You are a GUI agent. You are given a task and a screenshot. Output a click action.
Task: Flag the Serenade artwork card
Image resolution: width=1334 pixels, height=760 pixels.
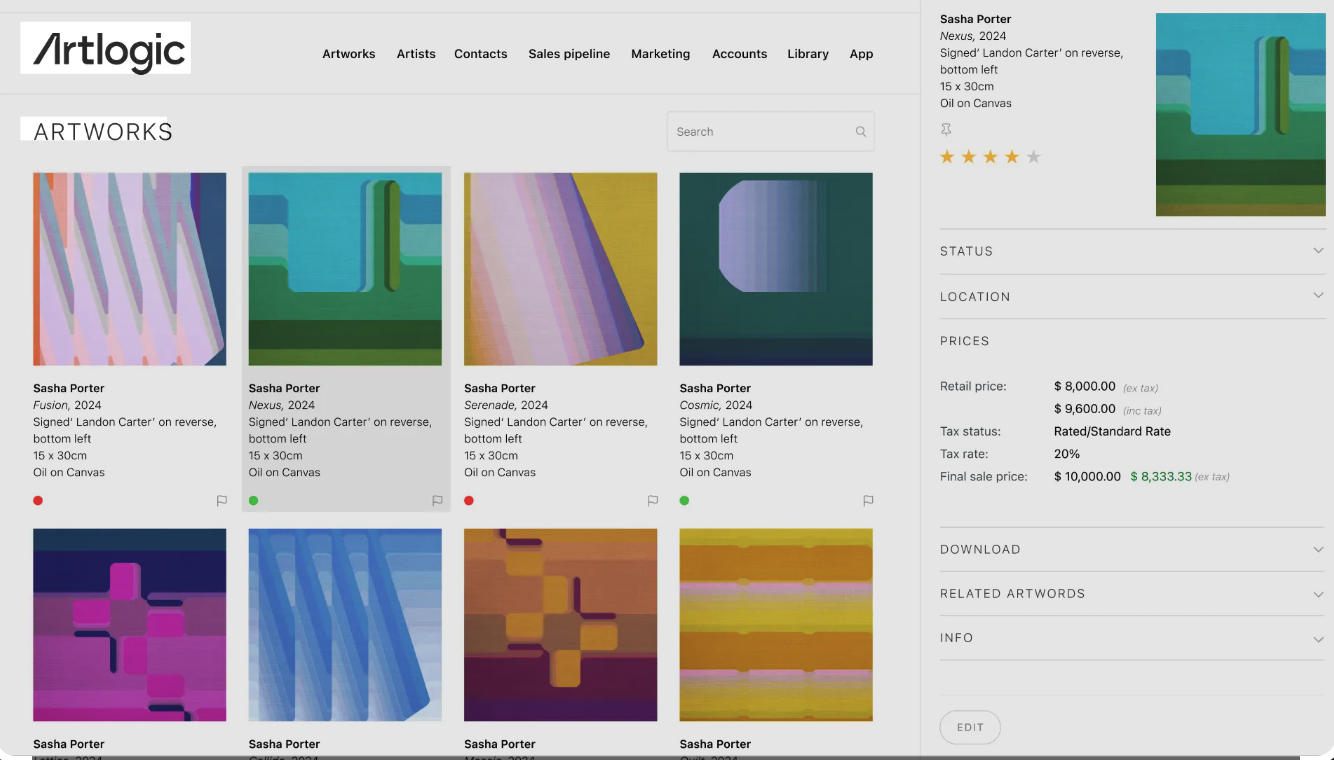click(653, 501)
